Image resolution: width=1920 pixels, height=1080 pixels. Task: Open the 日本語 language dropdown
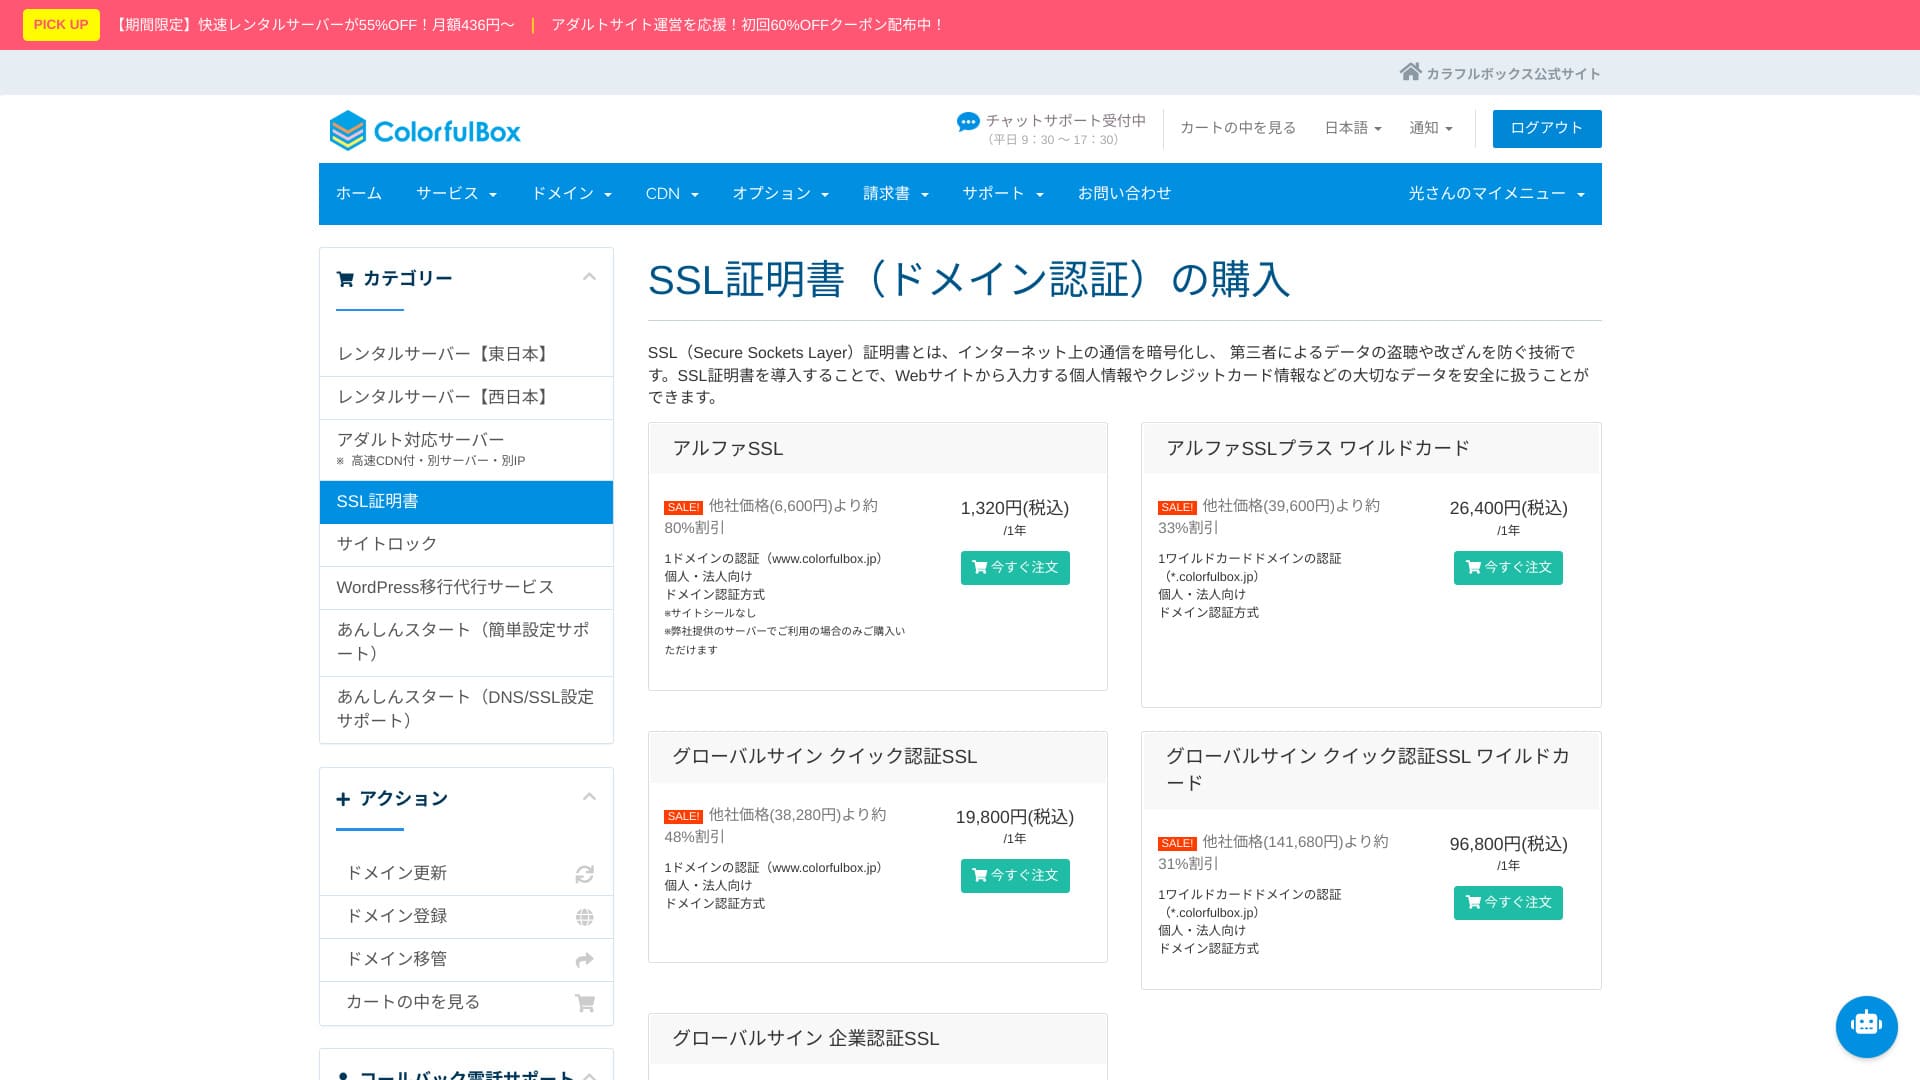[1352, 128]
